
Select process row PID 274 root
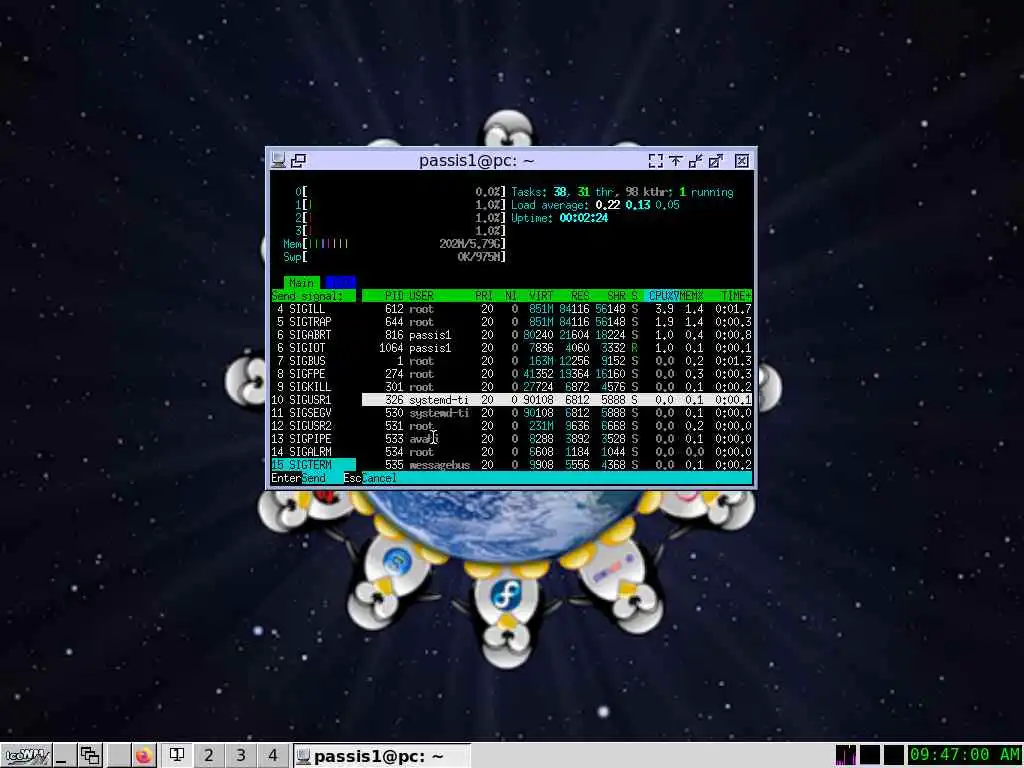pyautogui.click(x=557, y=374)
